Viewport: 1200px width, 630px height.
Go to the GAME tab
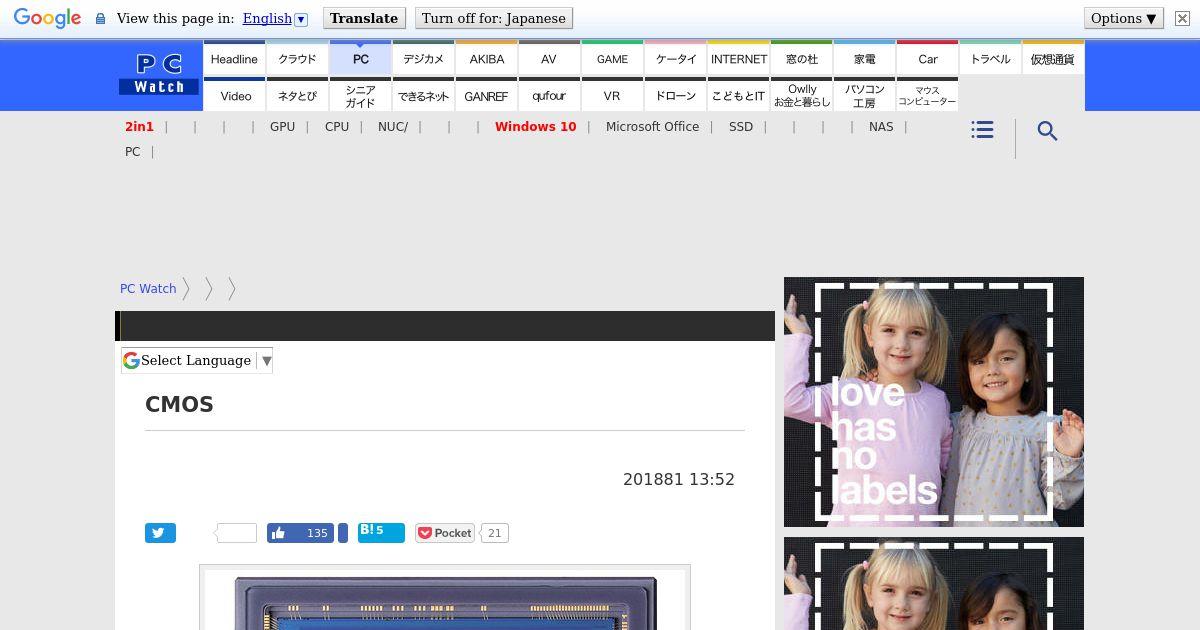point(612,58)
